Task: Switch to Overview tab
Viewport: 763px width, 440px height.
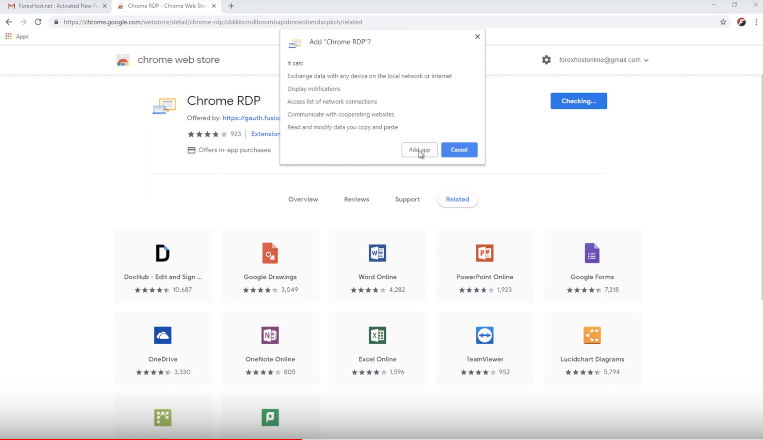Action: tap(303, 199)
